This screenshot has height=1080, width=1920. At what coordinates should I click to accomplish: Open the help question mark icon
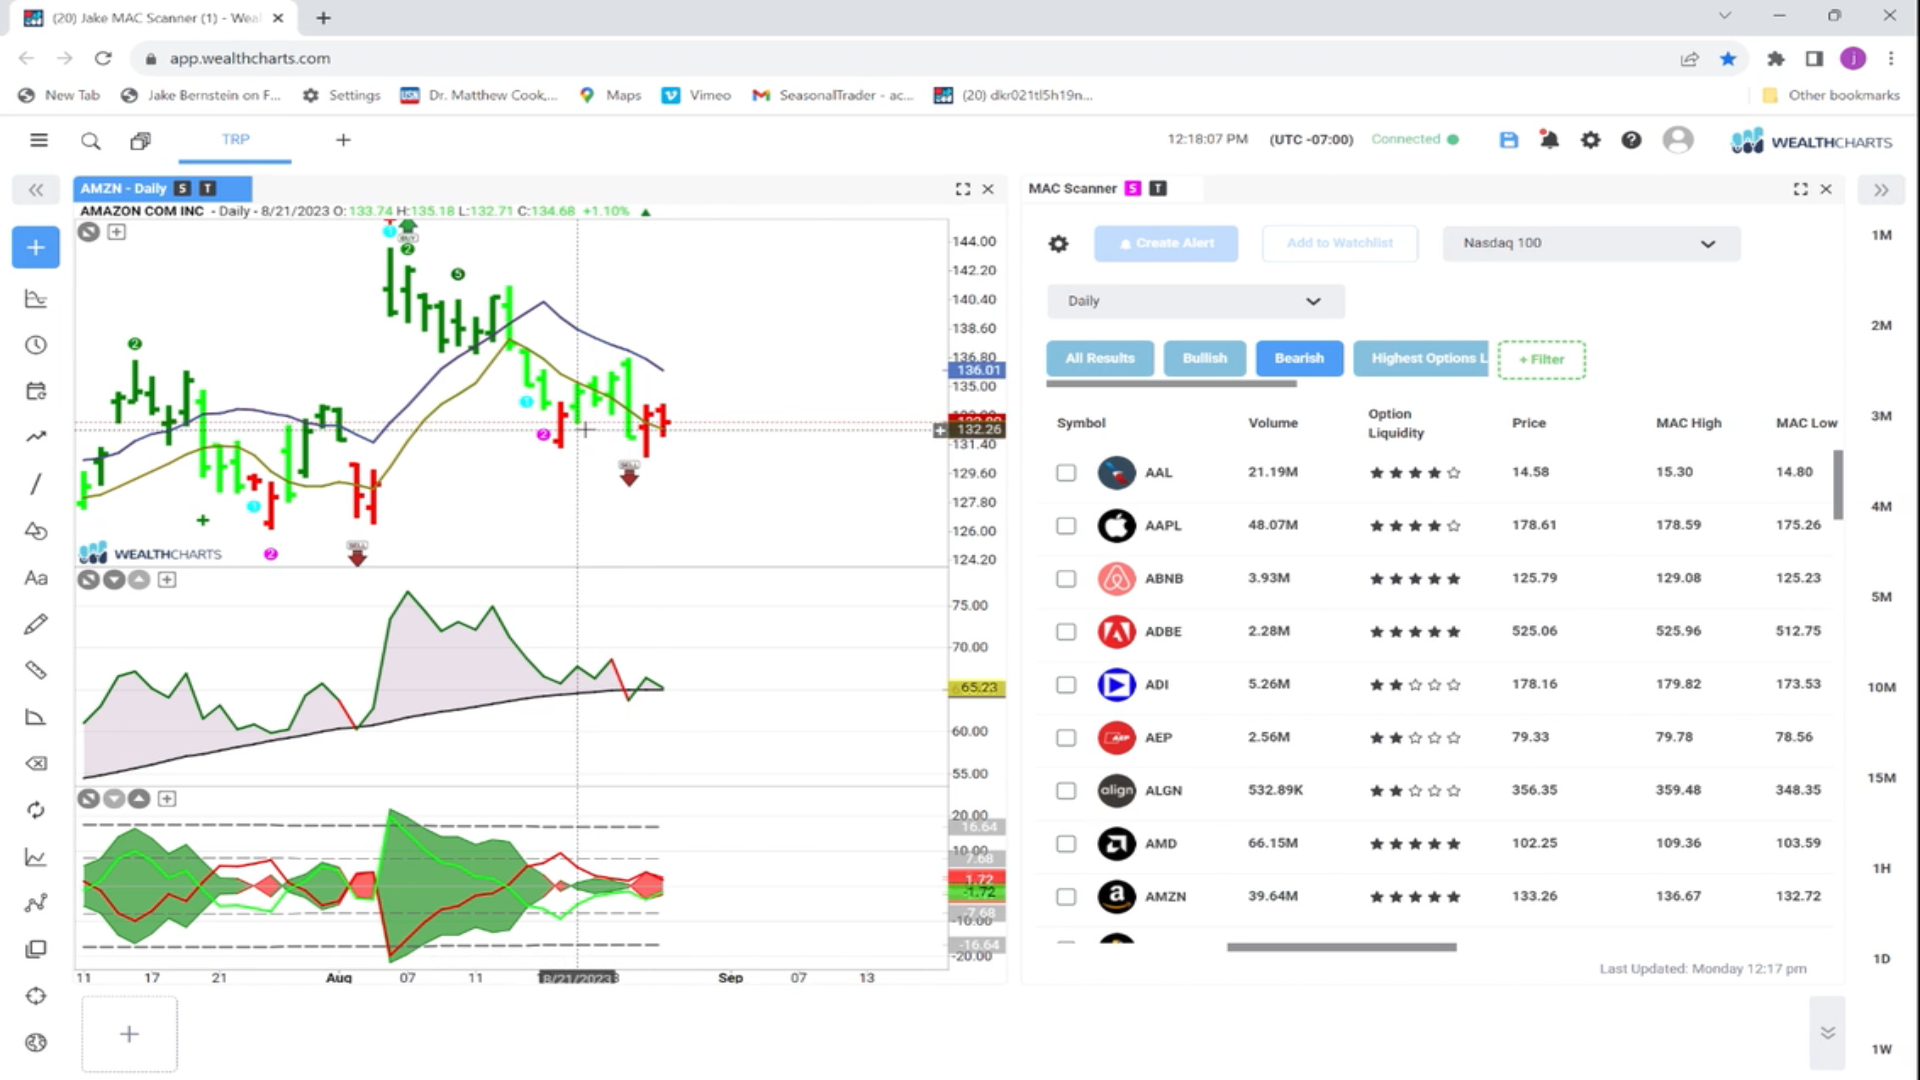[1631, 140]
